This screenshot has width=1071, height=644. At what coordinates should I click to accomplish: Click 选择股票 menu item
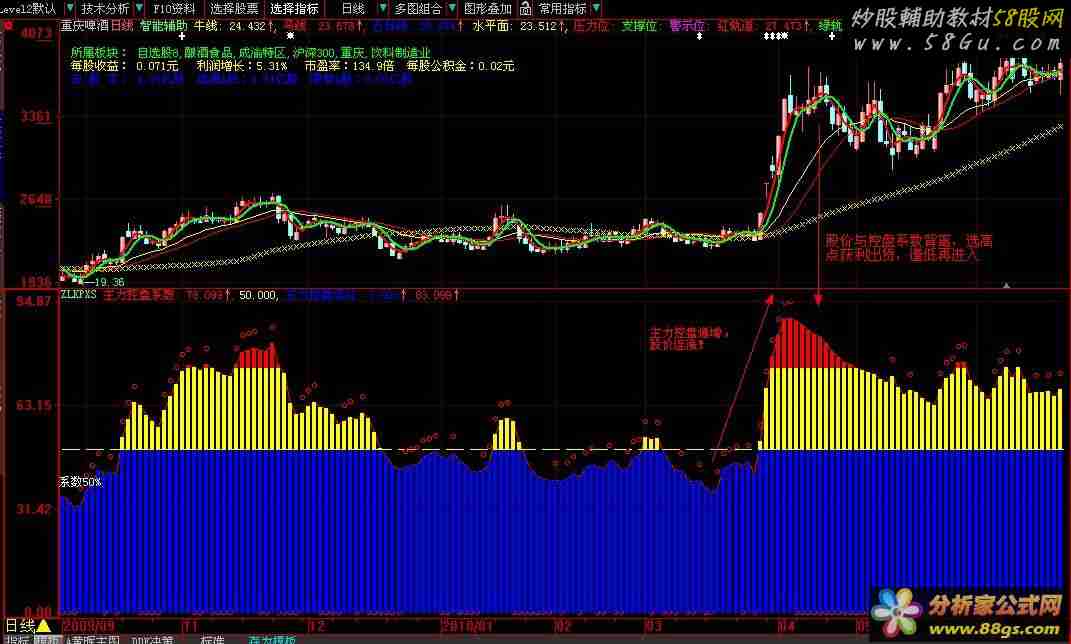pos(234,8)
